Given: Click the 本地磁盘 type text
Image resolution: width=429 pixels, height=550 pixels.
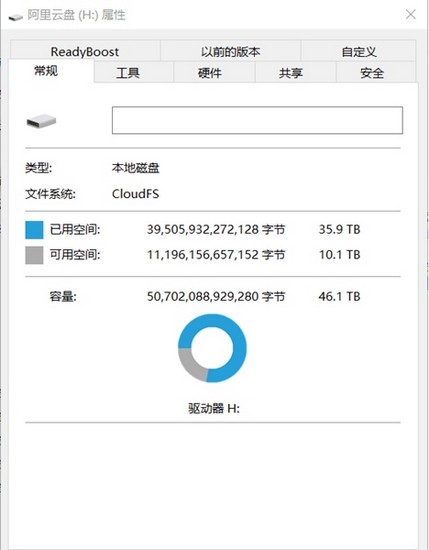Looking at the screenshot, I should (135, 168).
